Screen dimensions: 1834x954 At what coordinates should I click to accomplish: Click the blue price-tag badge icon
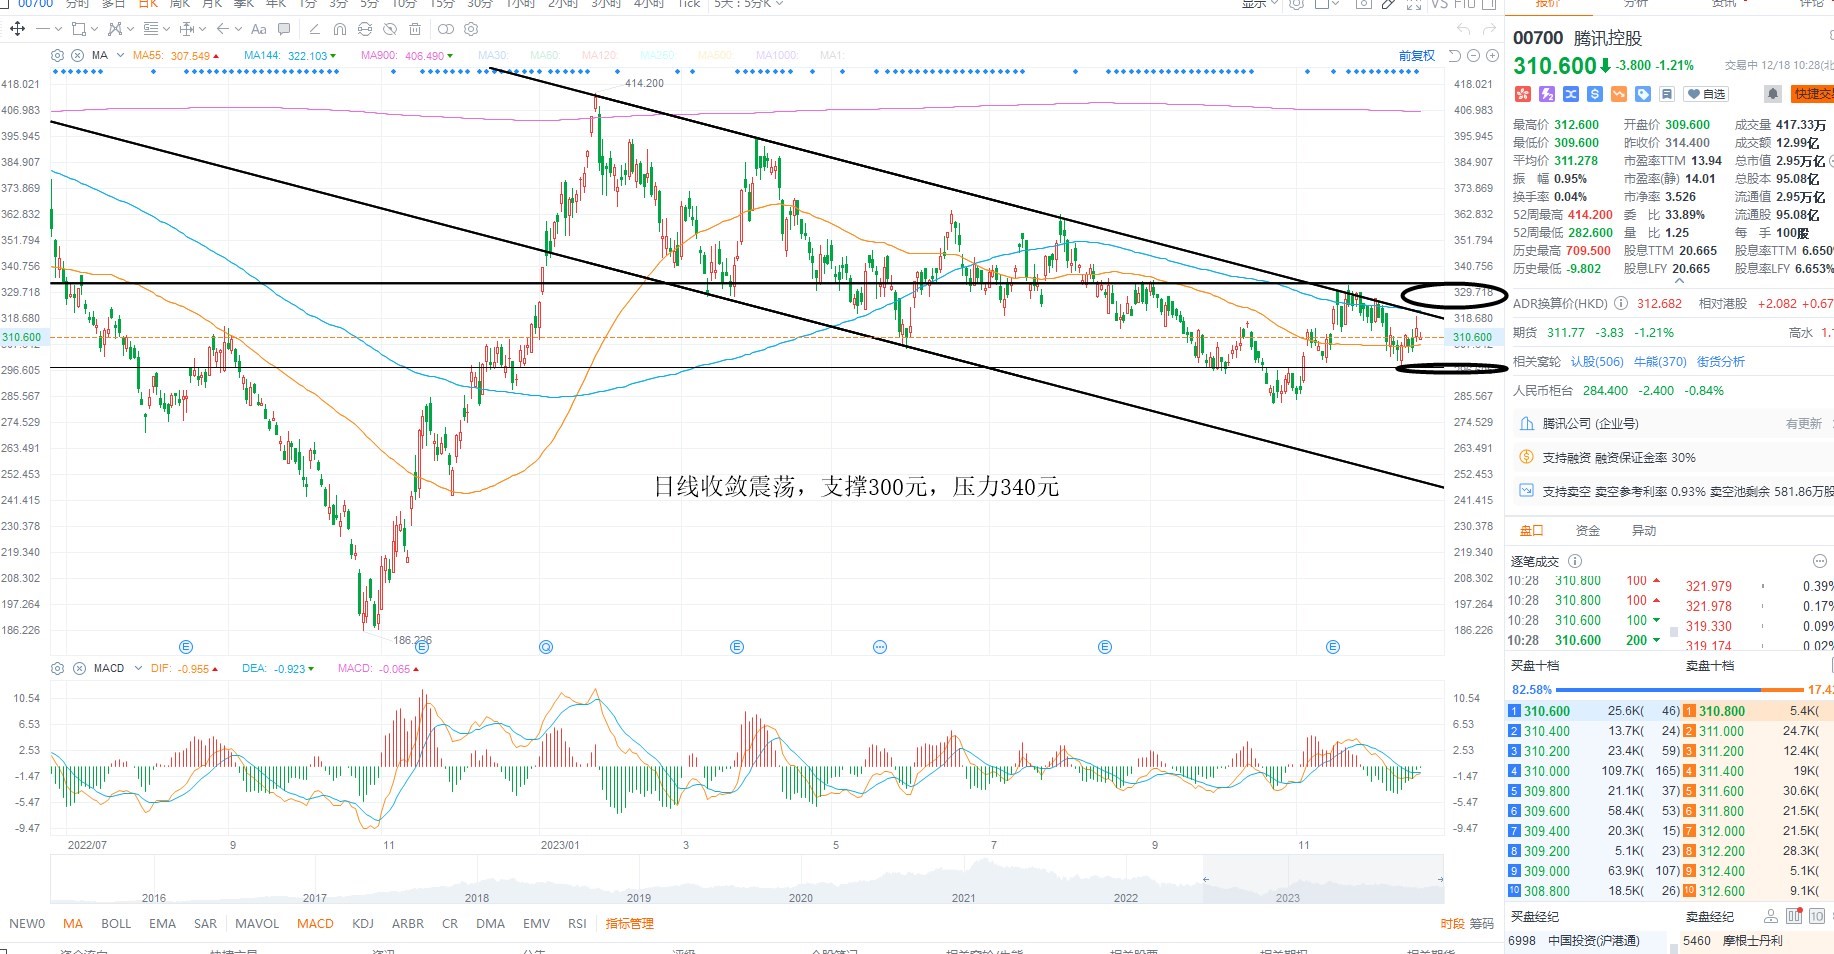[1643, 94]
